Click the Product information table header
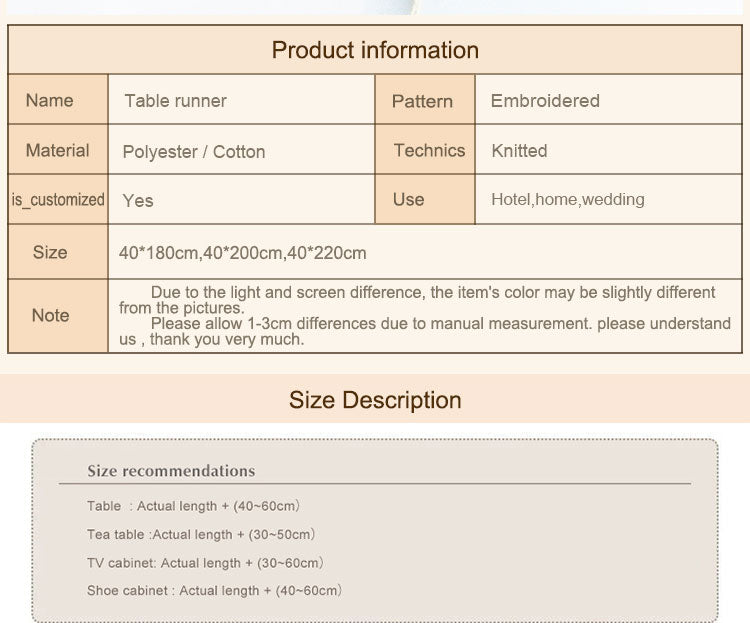This screenshot has height=623, width=750. coord(375,50)
